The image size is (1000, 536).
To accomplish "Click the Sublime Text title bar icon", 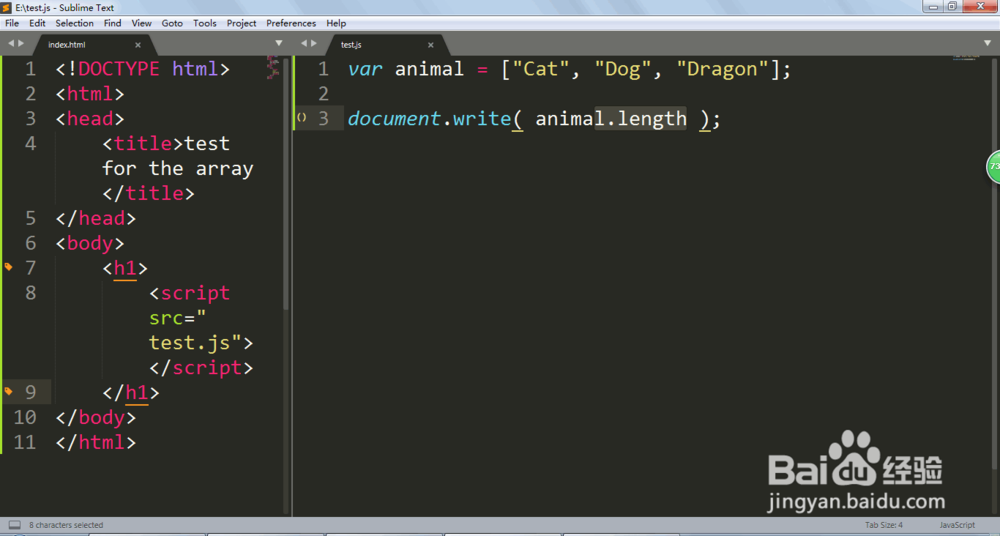I will pyautogui.click(x=7, y=7).
